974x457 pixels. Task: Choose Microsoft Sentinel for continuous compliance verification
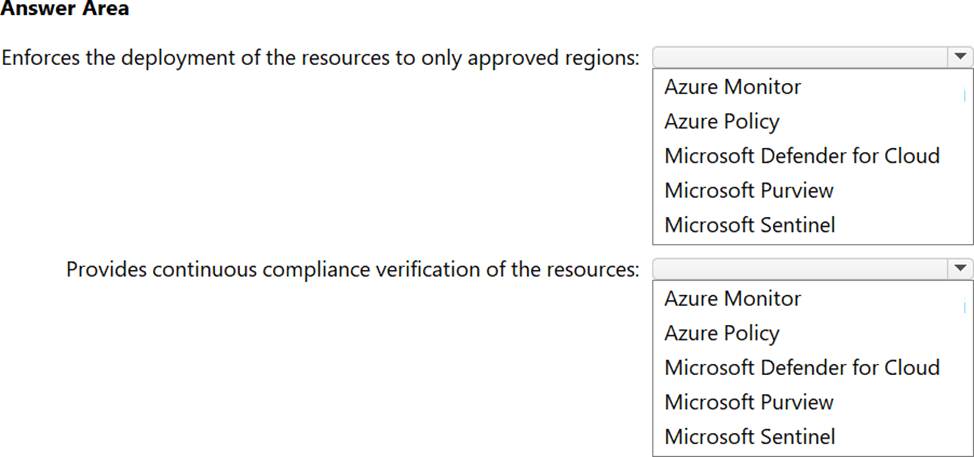pos(749,437)
